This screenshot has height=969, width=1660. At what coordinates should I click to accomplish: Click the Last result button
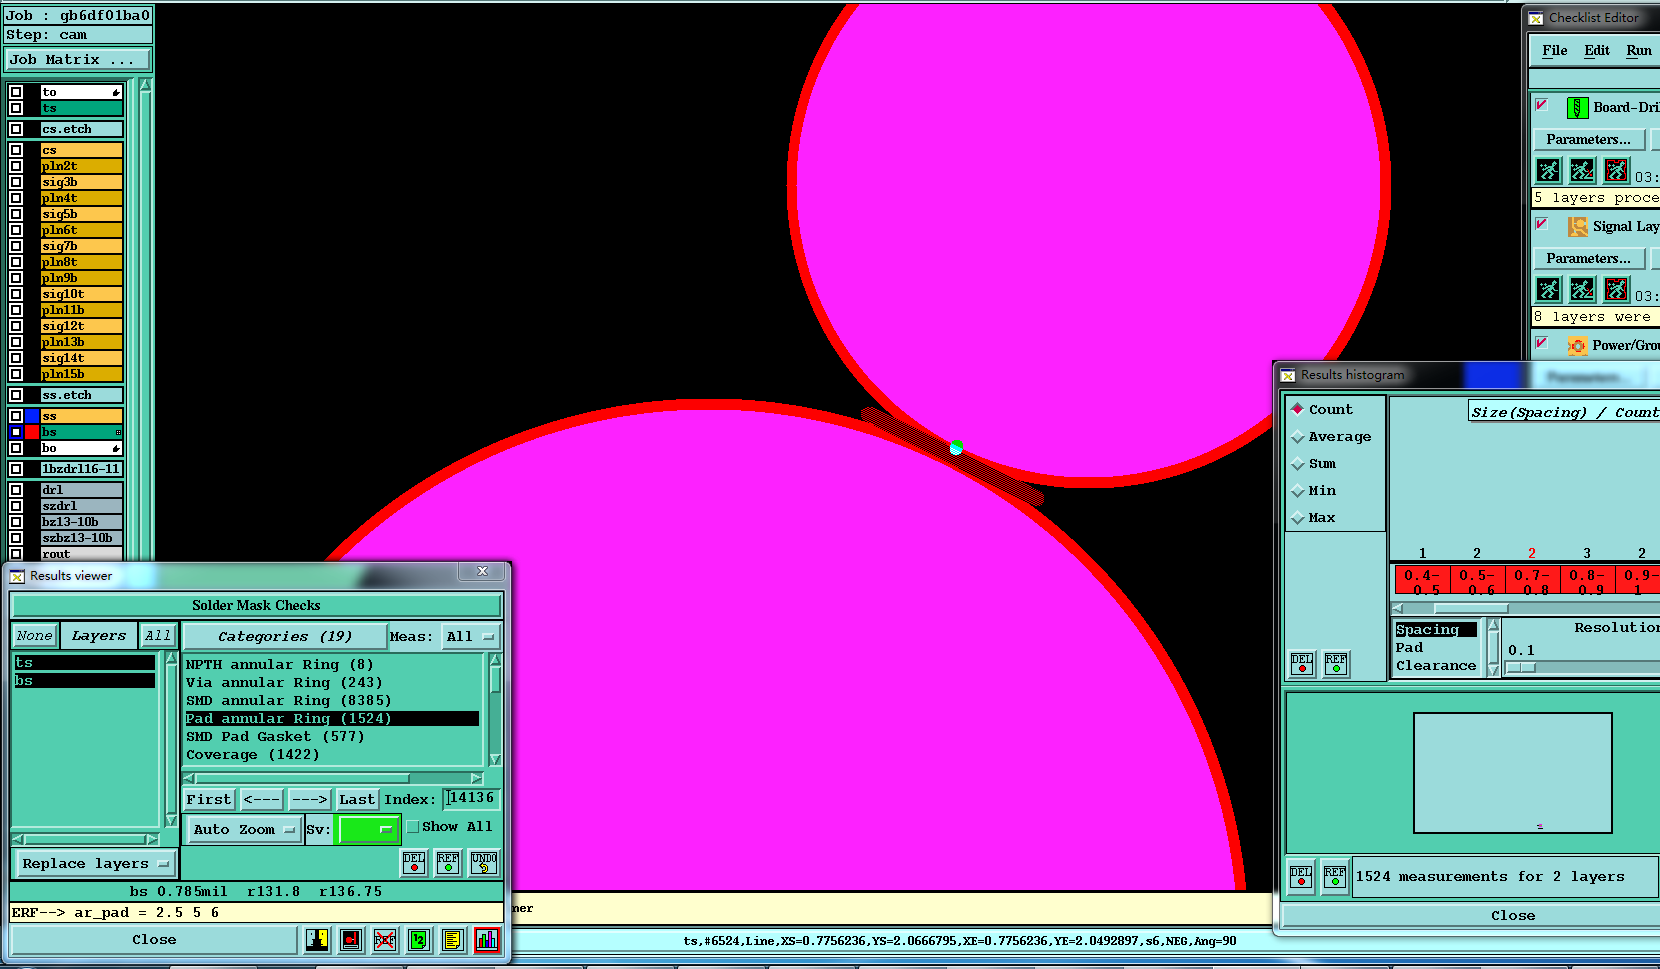[356, 799]
